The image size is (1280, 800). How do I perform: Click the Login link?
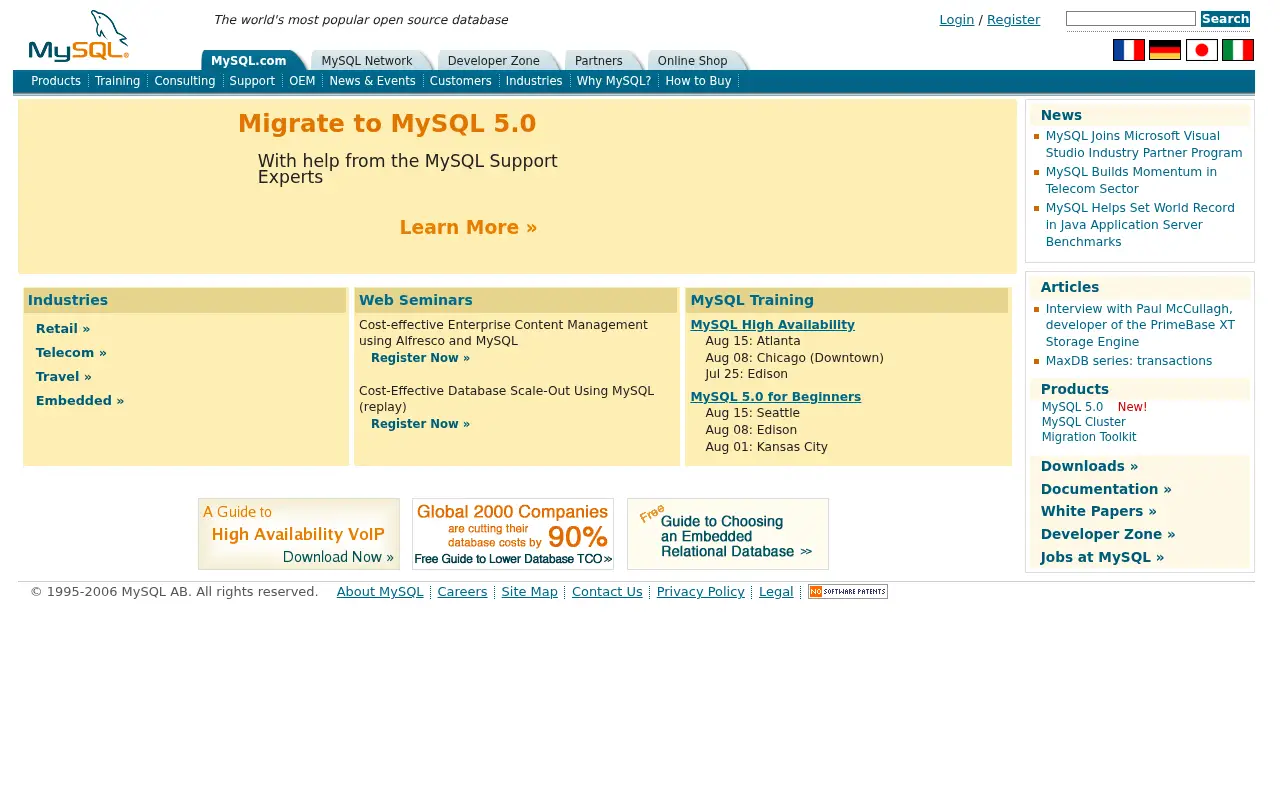click(957, 20)
